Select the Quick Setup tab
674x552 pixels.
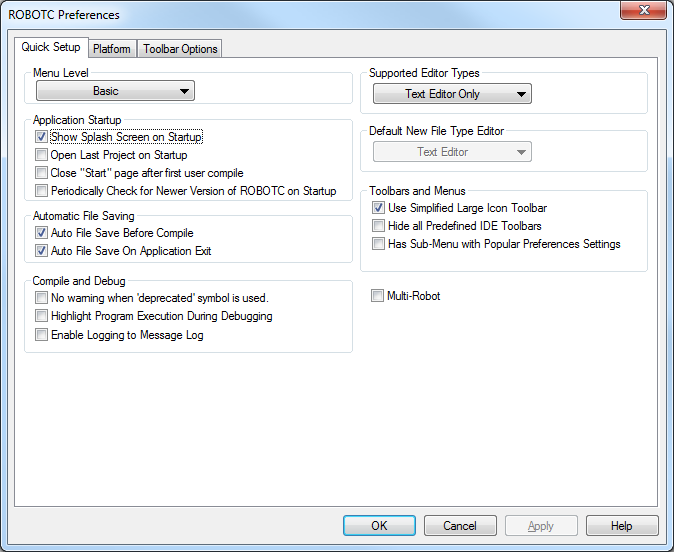coord(51,48)
